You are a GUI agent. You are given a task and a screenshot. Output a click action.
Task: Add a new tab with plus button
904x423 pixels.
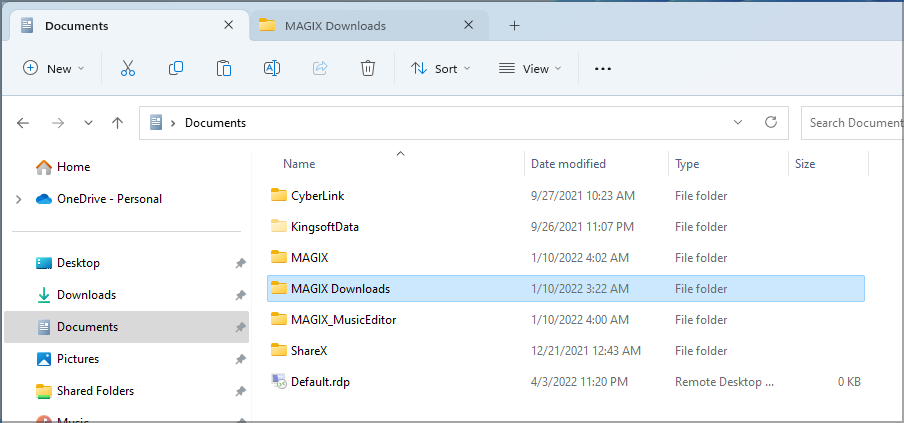coord(514,25)
